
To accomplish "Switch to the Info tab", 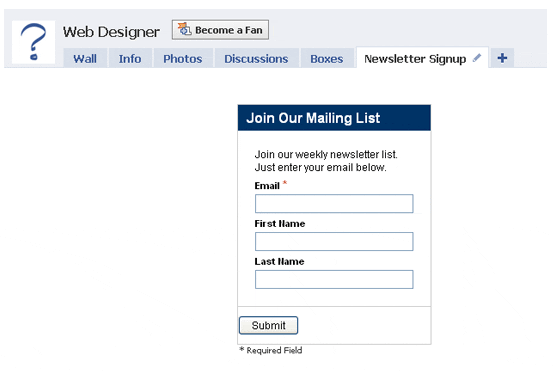I will pos(130,58).
